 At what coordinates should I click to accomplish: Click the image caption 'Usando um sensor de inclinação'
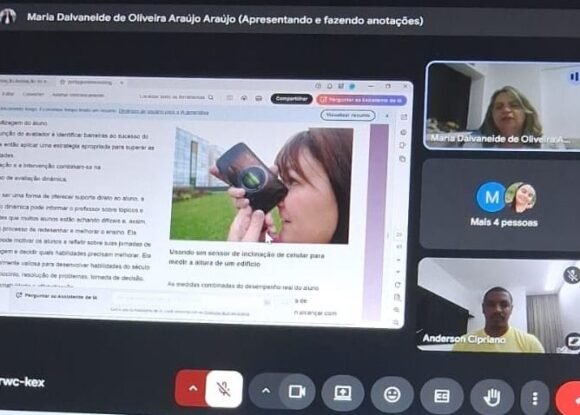click(x=246, y=259)
